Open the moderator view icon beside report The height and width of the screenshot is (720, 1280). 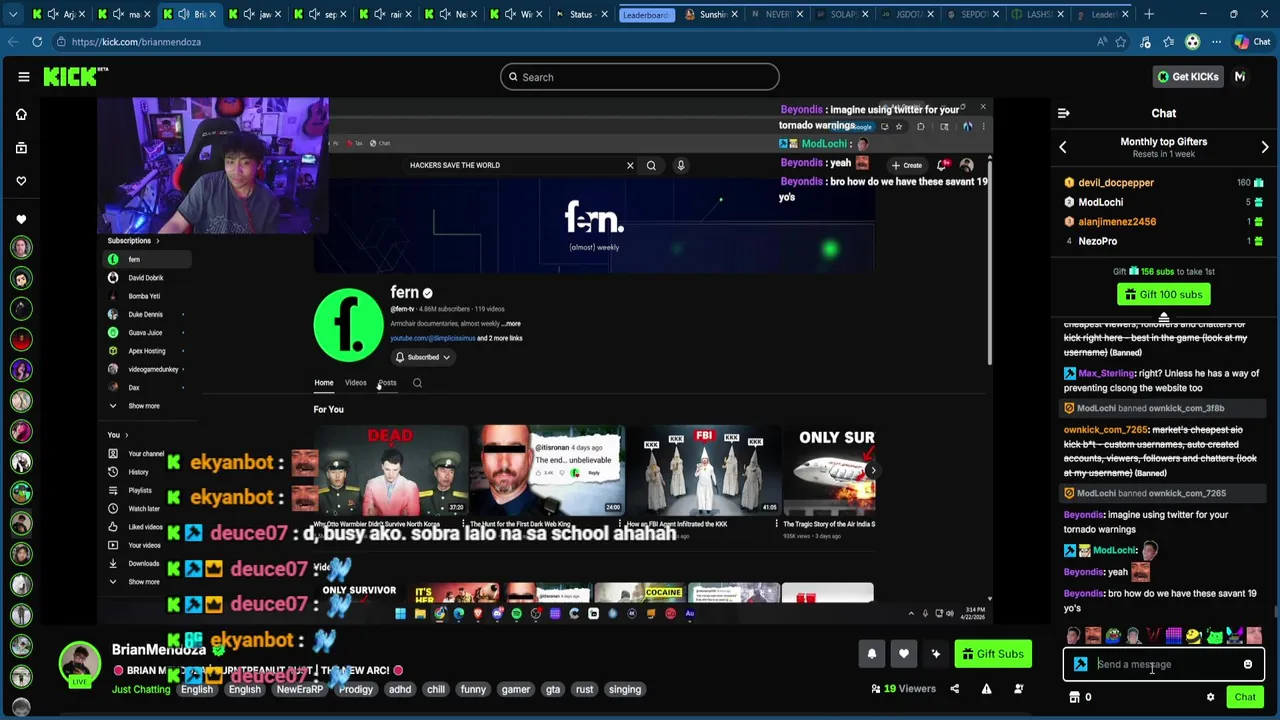pyautogui.click(x=1018, y=689)
